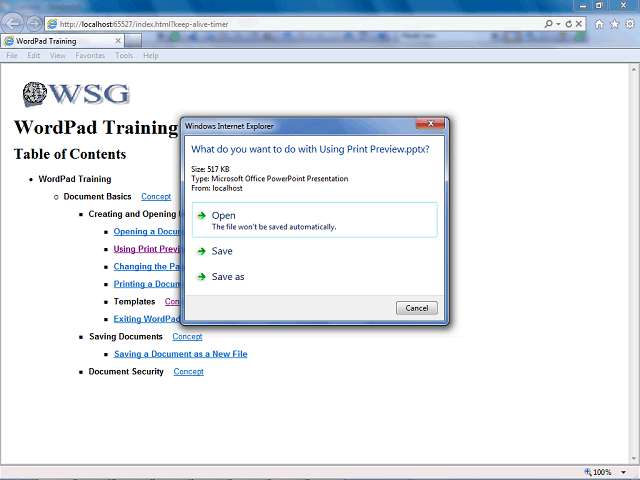Viewport: 640px width, 480px height.
Task: Choose Save in the download dialog
Action: [315, 251]
